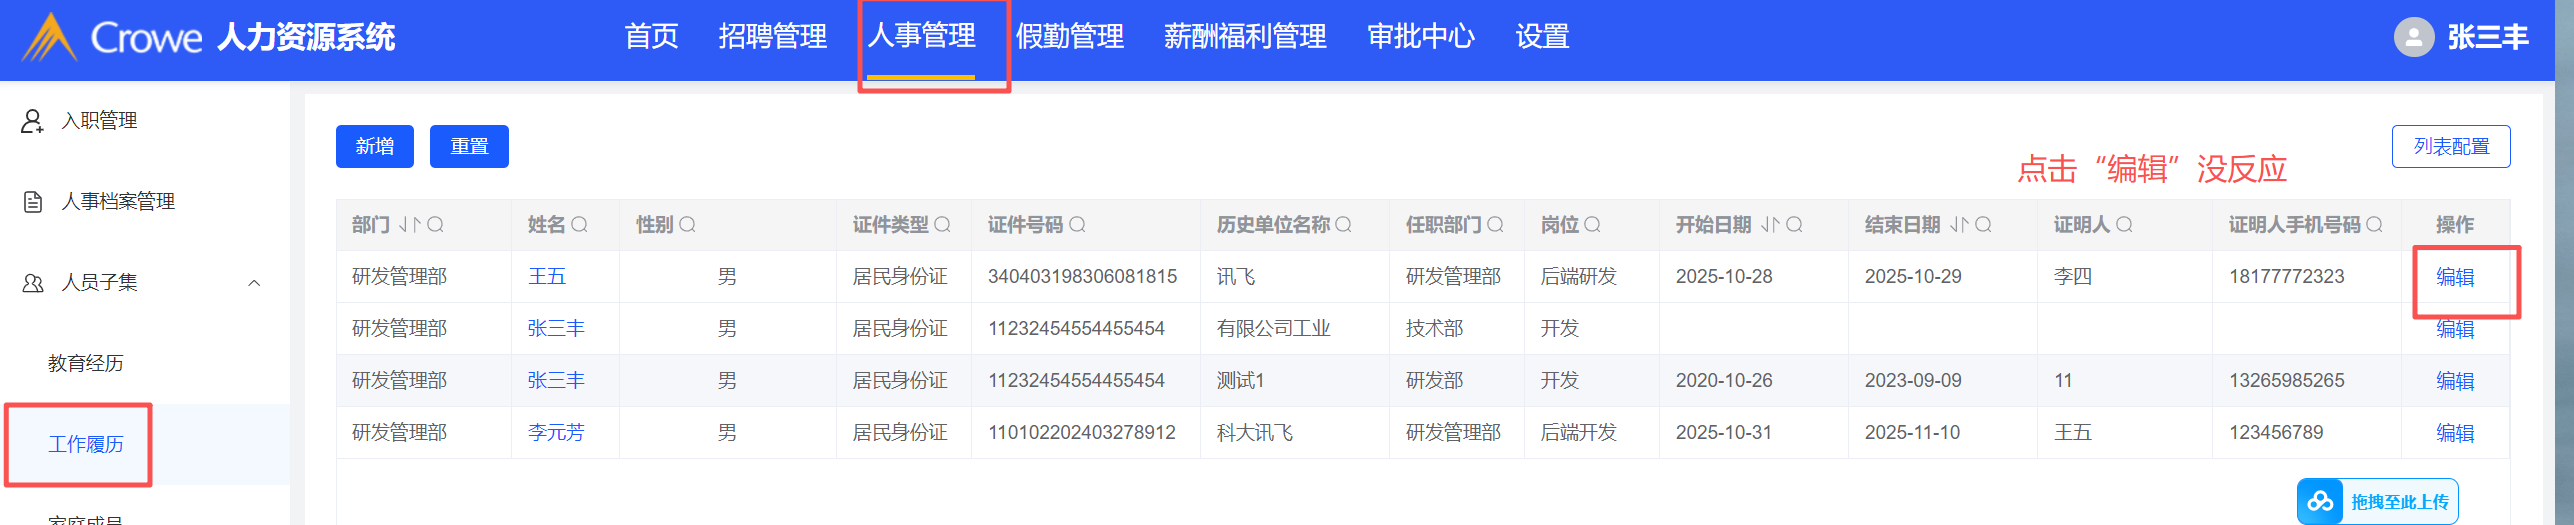Click ID number 340403198306081815
The width and height of the screenshot is (2574, 525).
tap(1082, 277)
